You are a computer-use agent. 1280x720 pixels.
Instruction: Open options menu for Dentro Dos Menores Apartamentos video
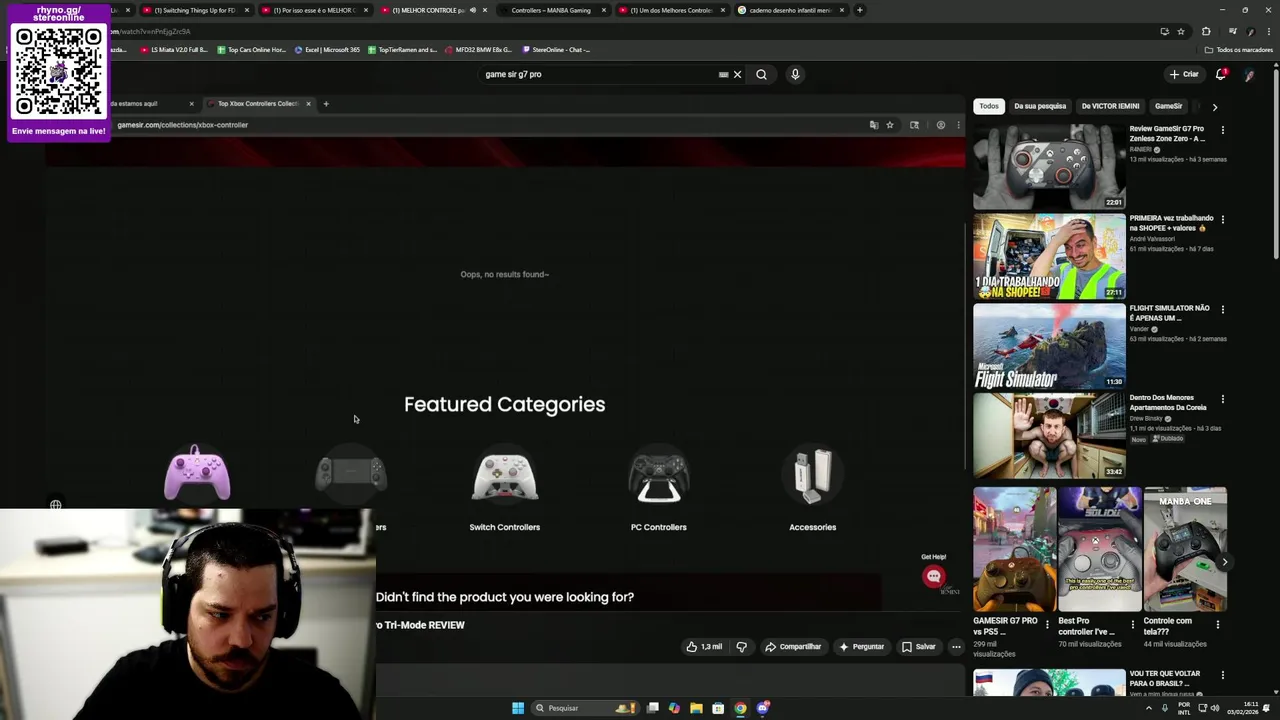click(1222, 399)
